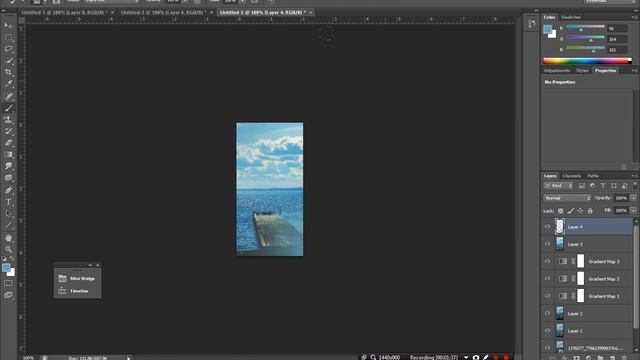Open Timeline panel
Viewport: 640px width, 360px height.
click(x=74, y=291)
